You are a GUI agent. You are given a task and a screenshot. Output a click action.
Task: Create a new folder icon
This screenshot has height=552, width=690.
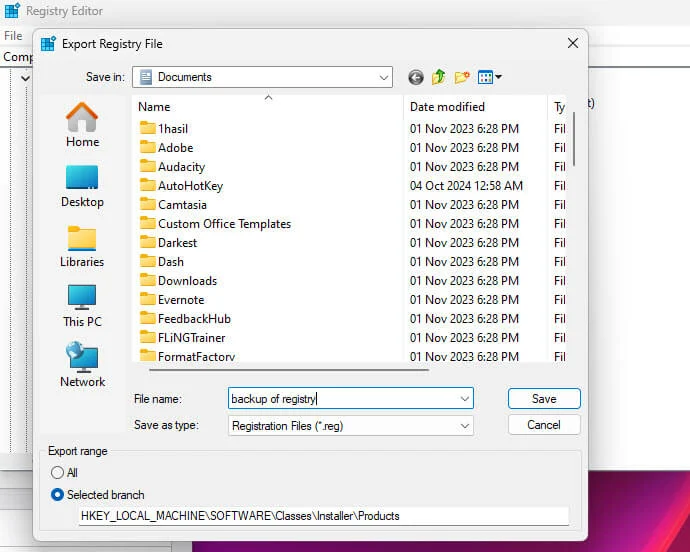click(x=462, y=77)
